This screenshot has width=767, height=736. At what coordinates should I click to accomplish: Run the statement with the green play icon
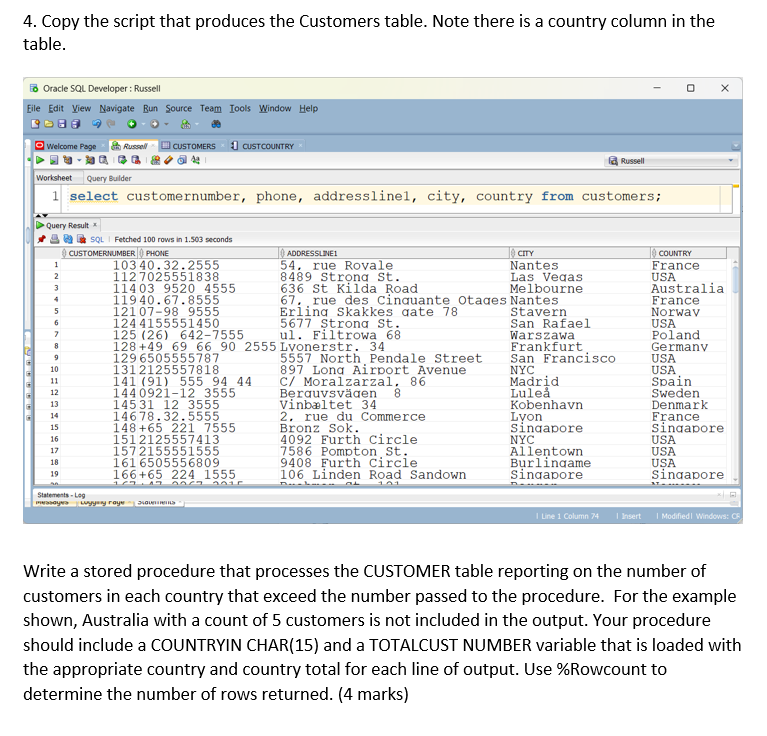pos(40,160)
